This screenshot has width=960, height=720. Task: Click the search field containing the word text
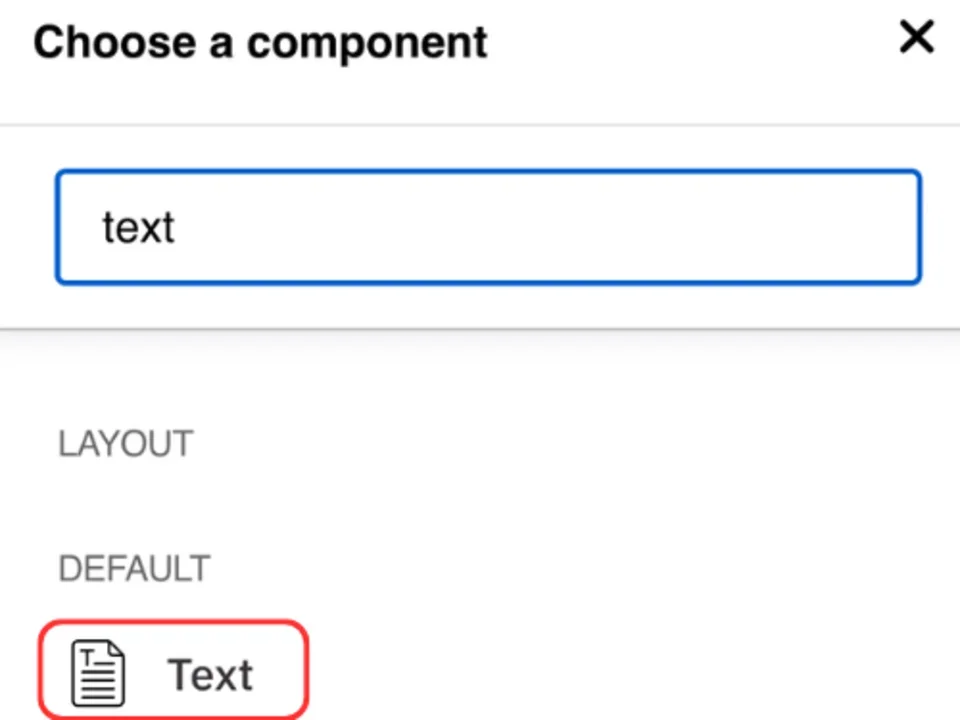click(x=488, y=227)
